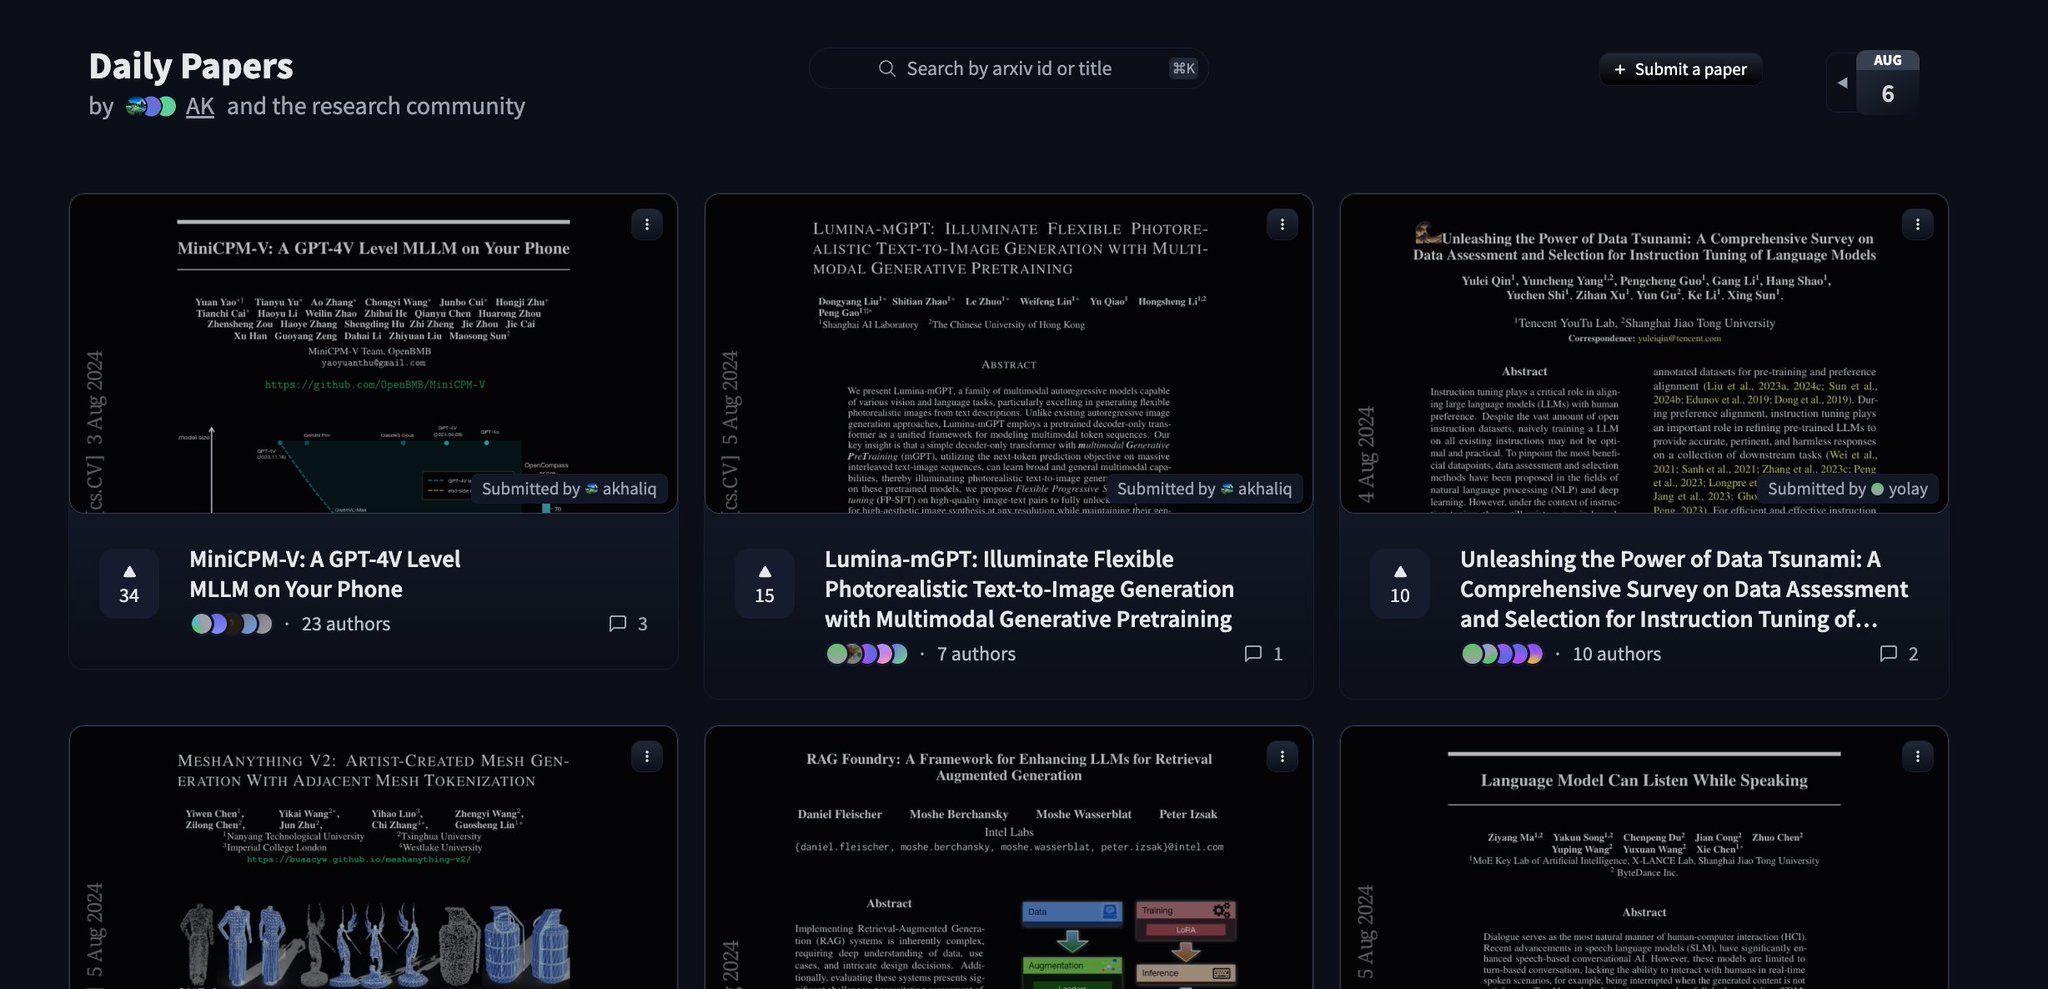
Task: Open options menu on RAG Foundry card
Action: pyautogui.click(x=1282, y=756)
